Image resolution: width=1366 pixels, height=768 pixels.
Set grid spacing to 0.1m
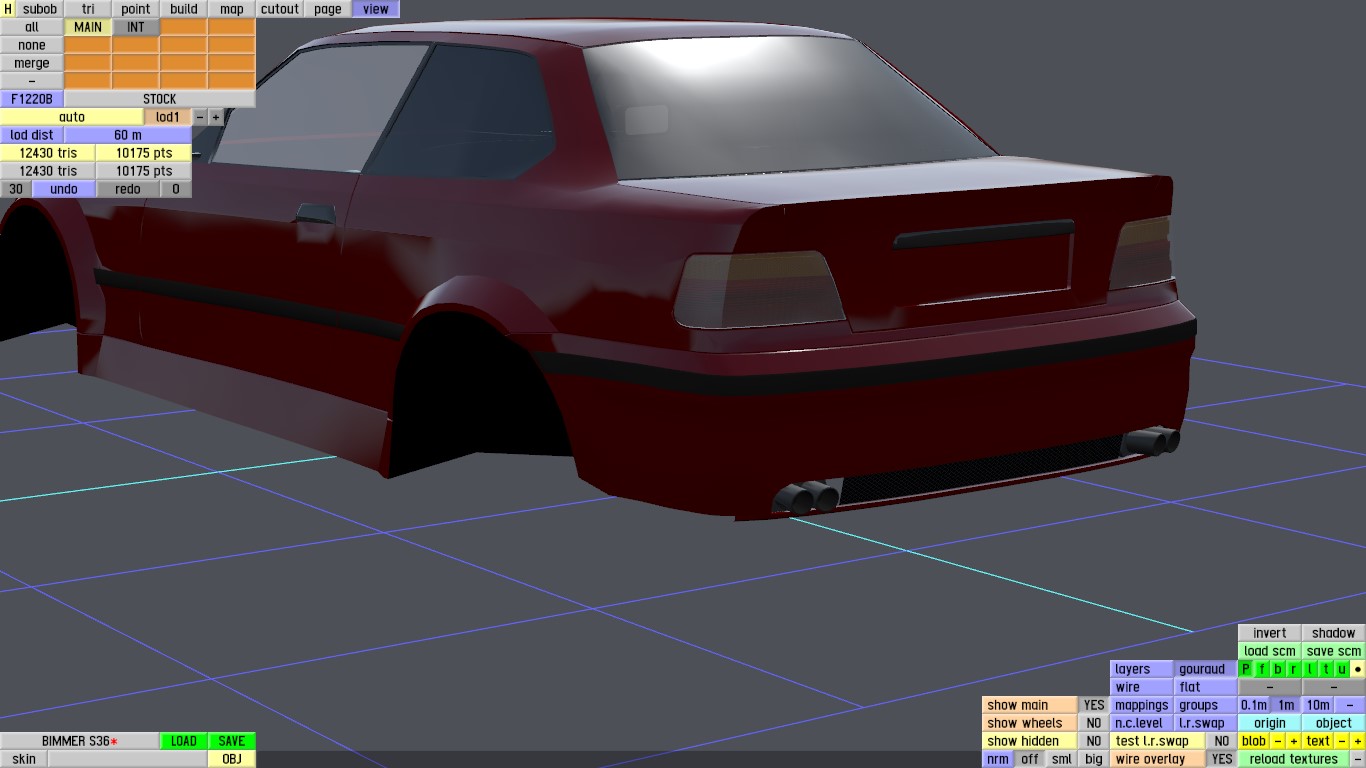point(1254,705)
